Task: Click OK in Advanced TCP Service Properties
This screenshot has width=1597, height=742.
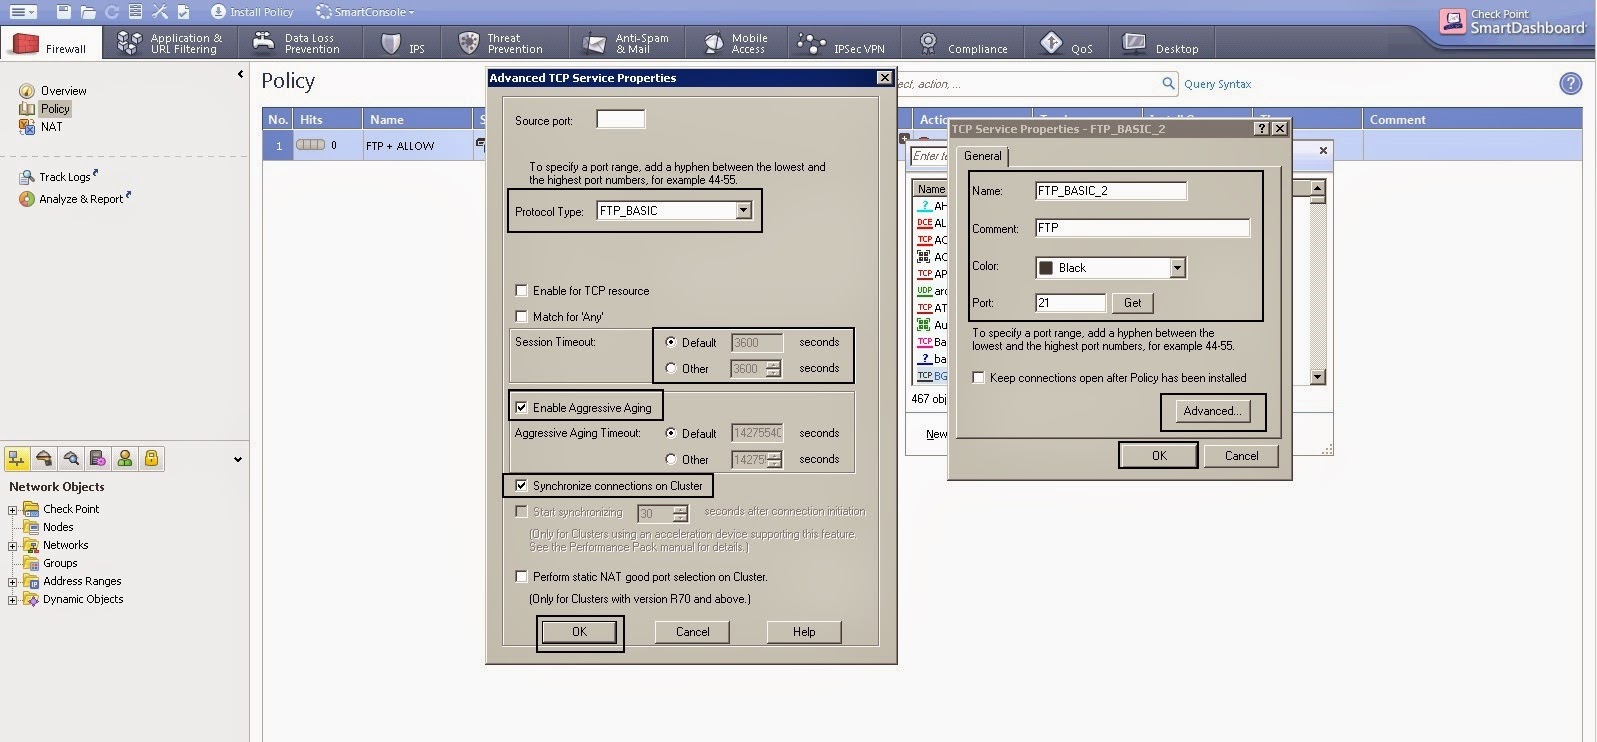Action: [x=579, y=632]
